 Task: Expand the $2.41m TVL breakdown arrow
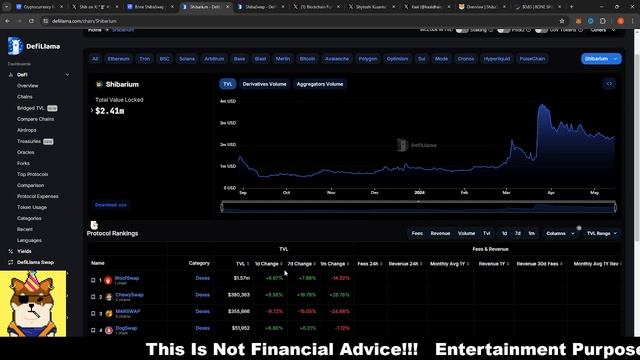tap(92, 111)
